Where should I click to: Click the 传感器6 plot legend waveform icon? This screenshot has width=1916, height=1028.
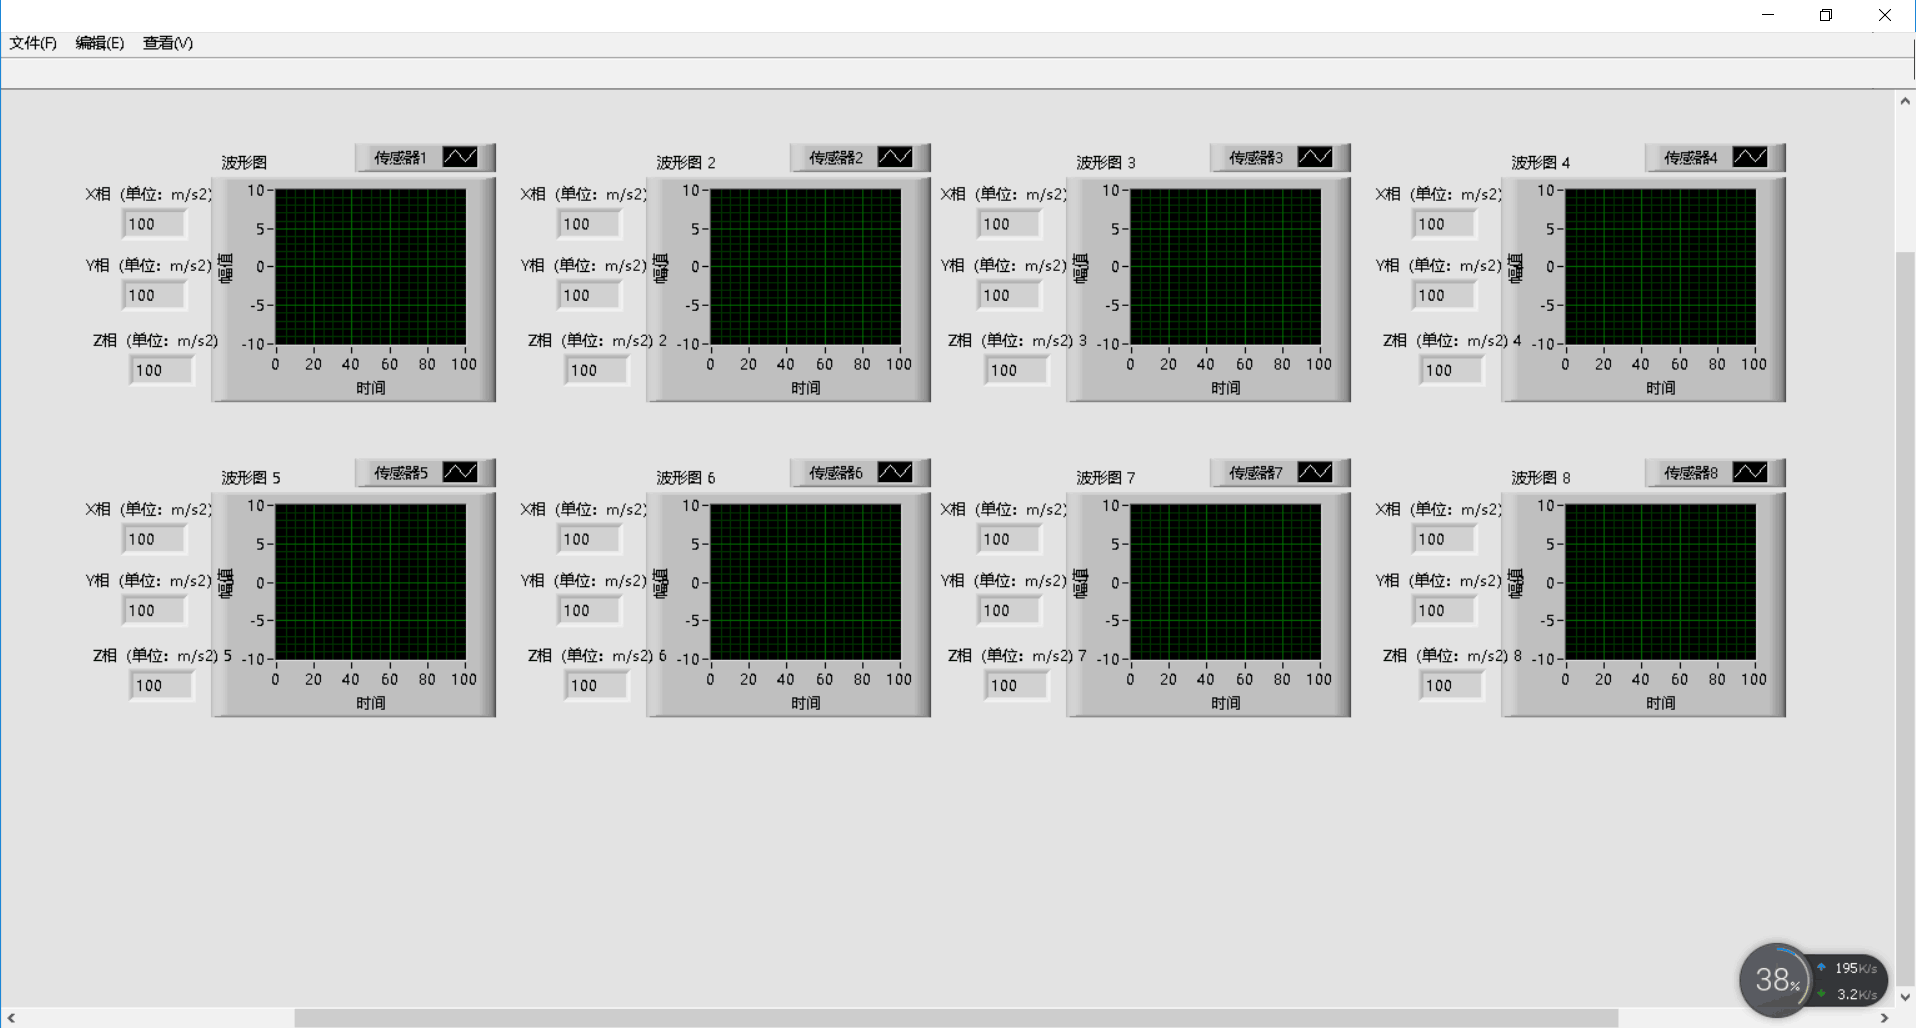[895, 472]
